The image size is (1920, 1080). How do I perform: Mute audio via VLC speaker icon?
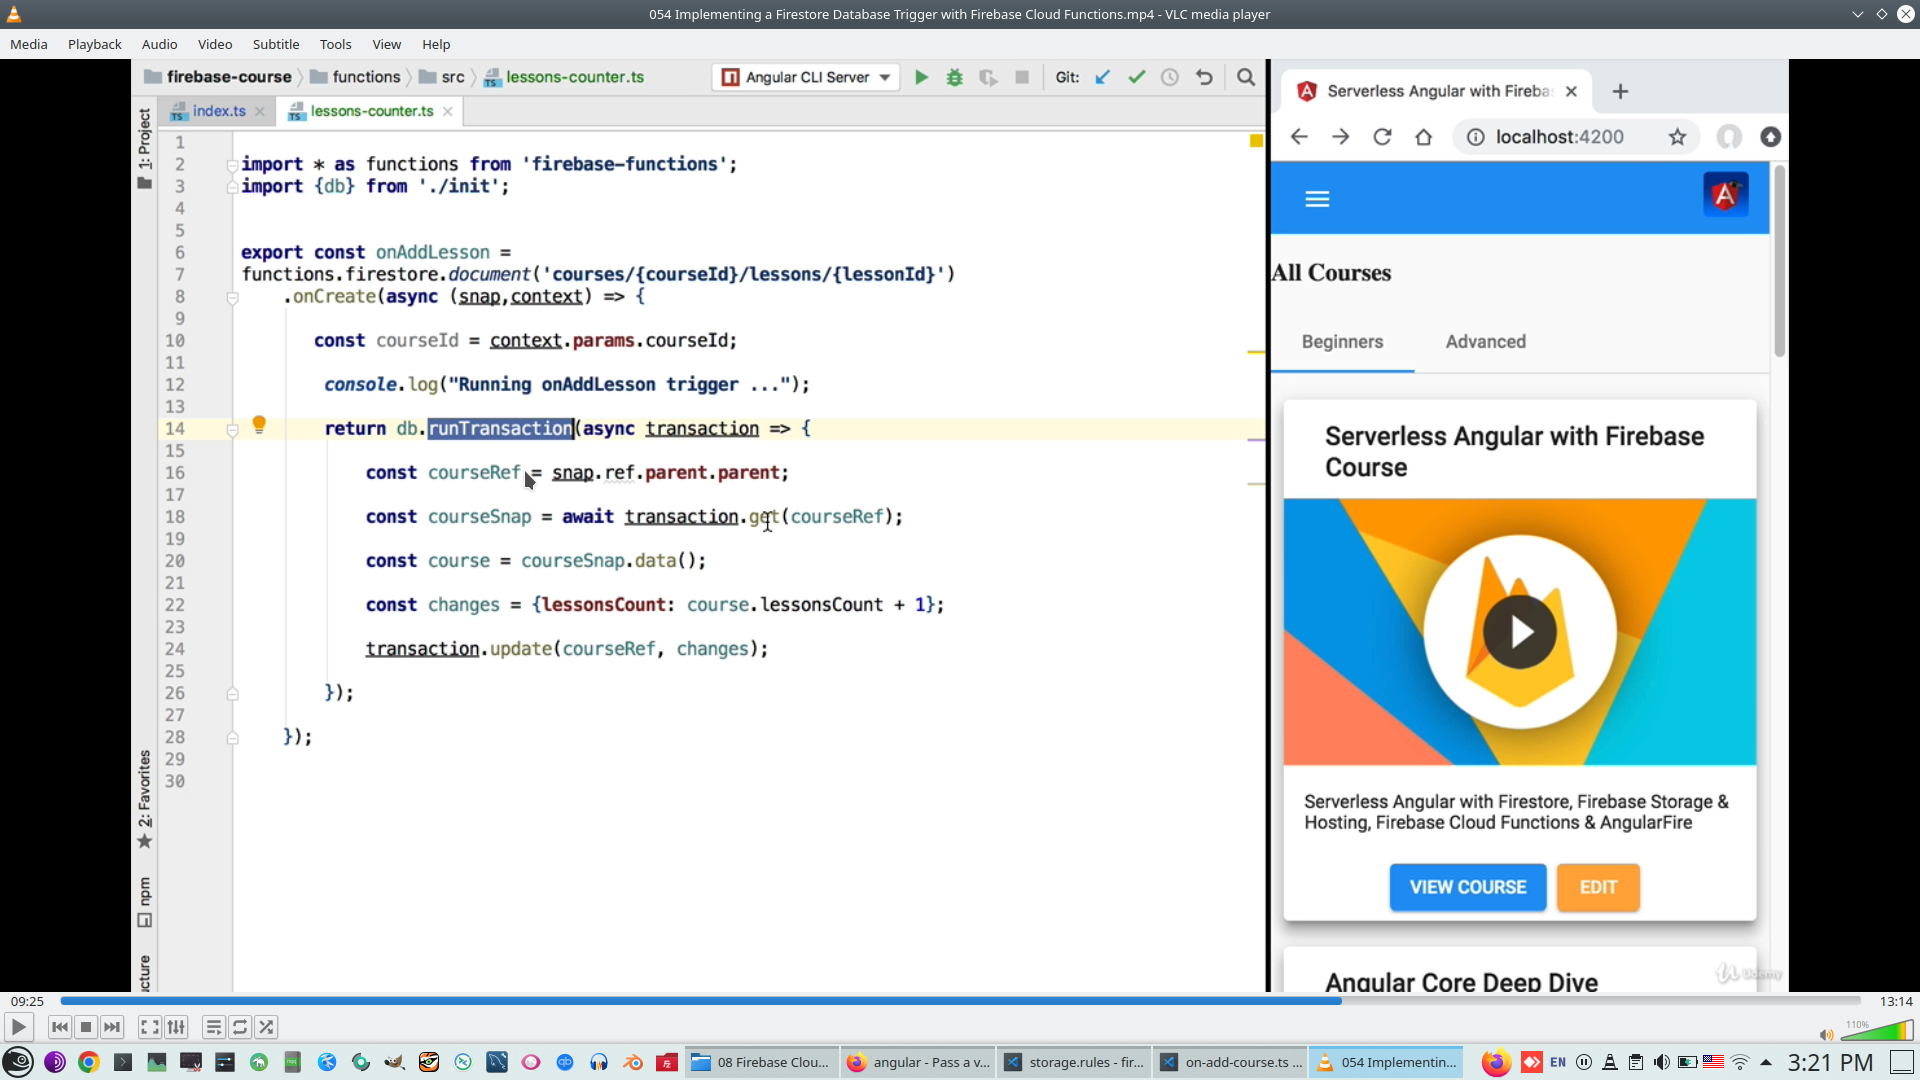pos(1826,1035)
